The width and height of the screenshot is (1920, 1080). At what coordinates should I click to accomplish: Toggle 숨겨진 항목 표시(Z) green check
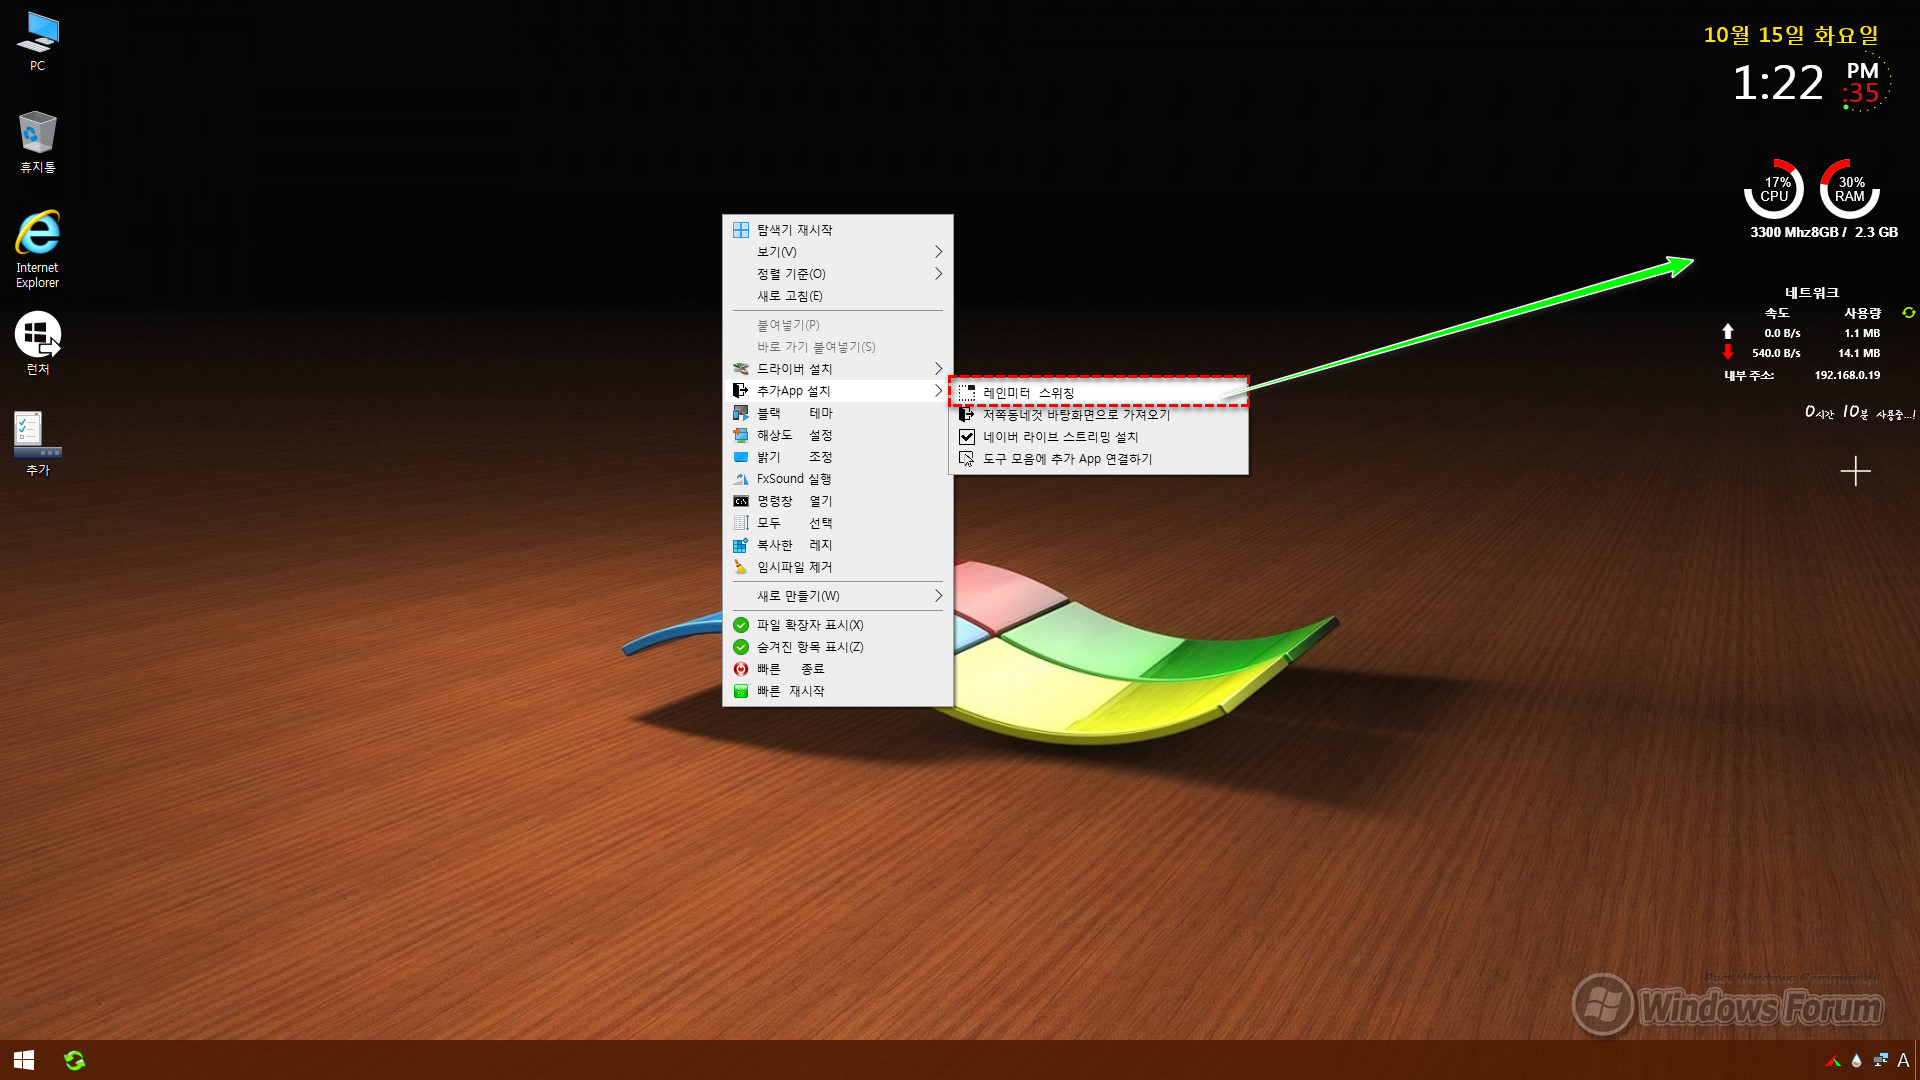pos(741,647)
